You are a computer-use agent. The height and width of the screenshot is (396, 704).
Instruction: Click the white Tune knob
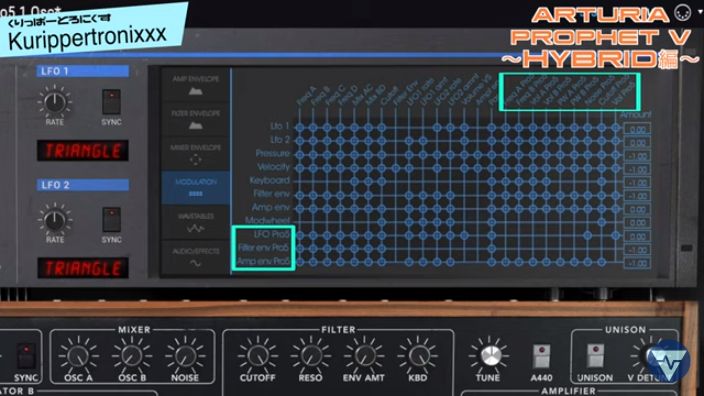point(489,356)
